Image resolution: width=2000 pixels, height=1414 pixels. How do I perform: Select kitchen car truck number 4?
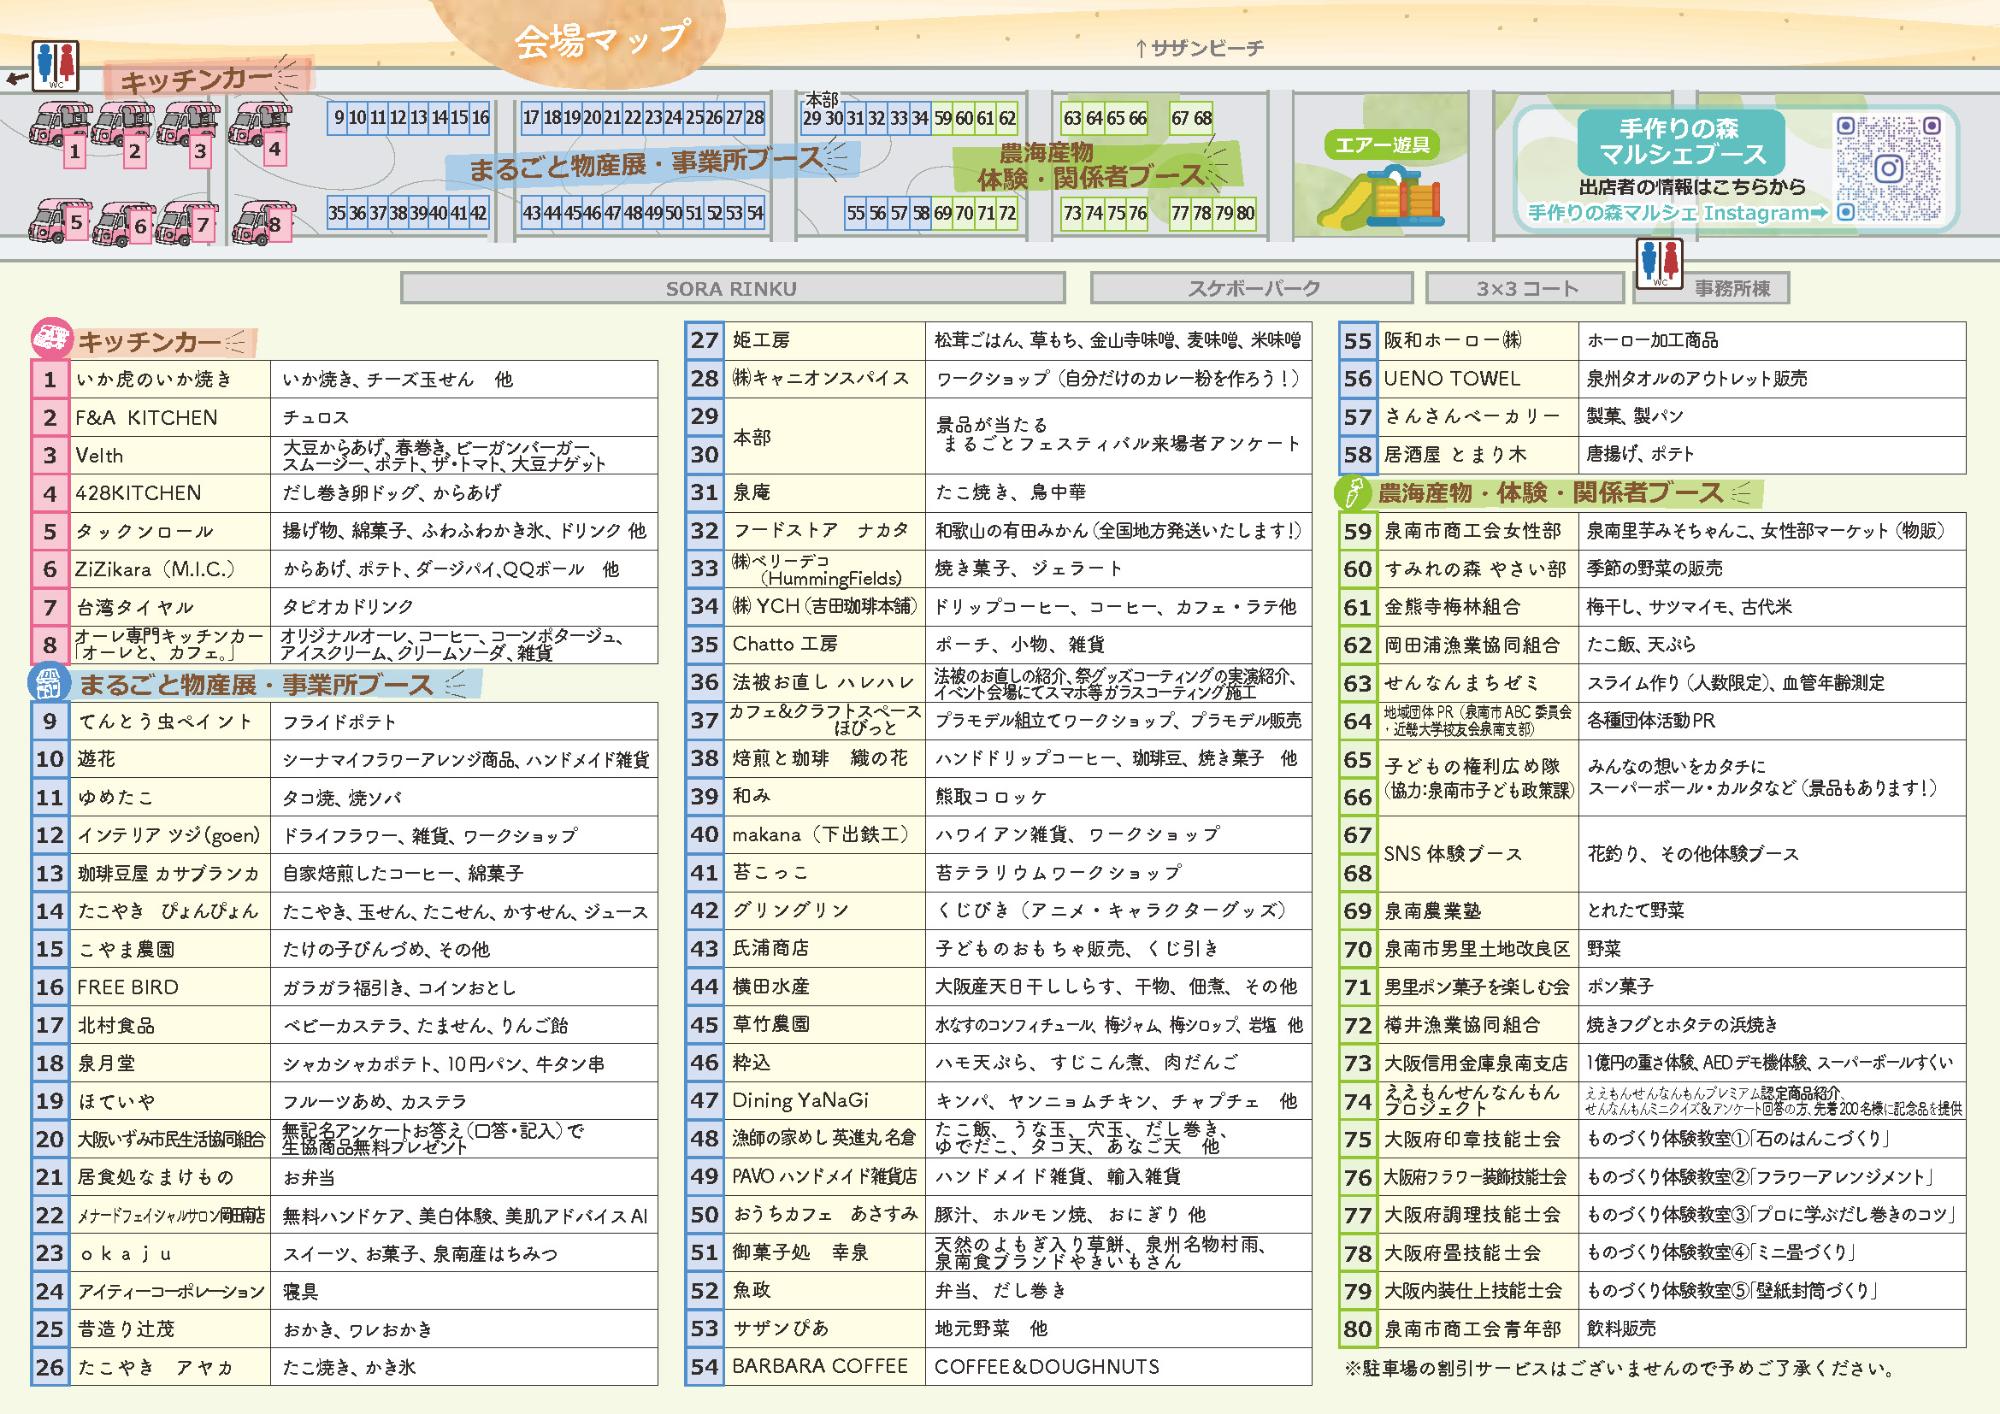[260, 132]
